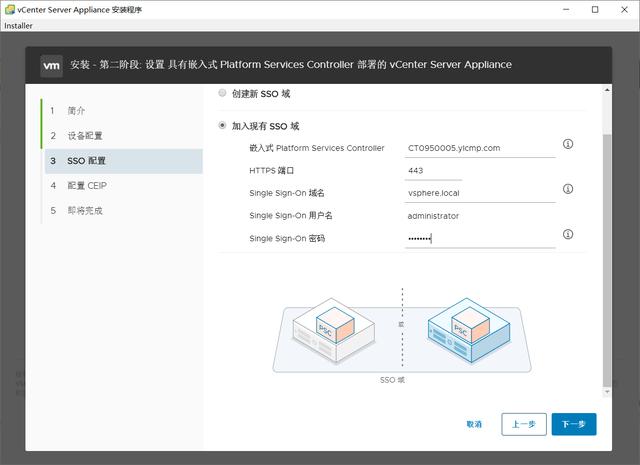The height and width of the screenshot is (465, 640).
Task: Click the right blue PSC server illustration
Action: tap(469, 331)
